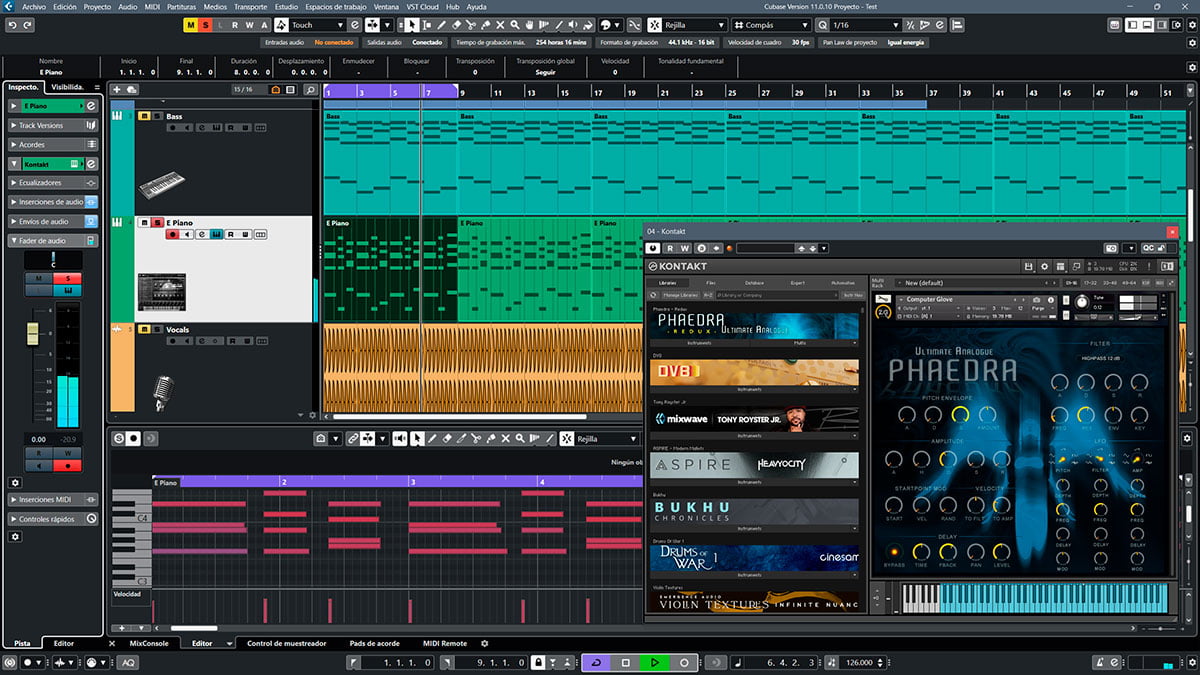Open lower zone settings gear next to MIDI Remote
The width and height of the screenshot is (1200, 675).
tap(485, 644)
